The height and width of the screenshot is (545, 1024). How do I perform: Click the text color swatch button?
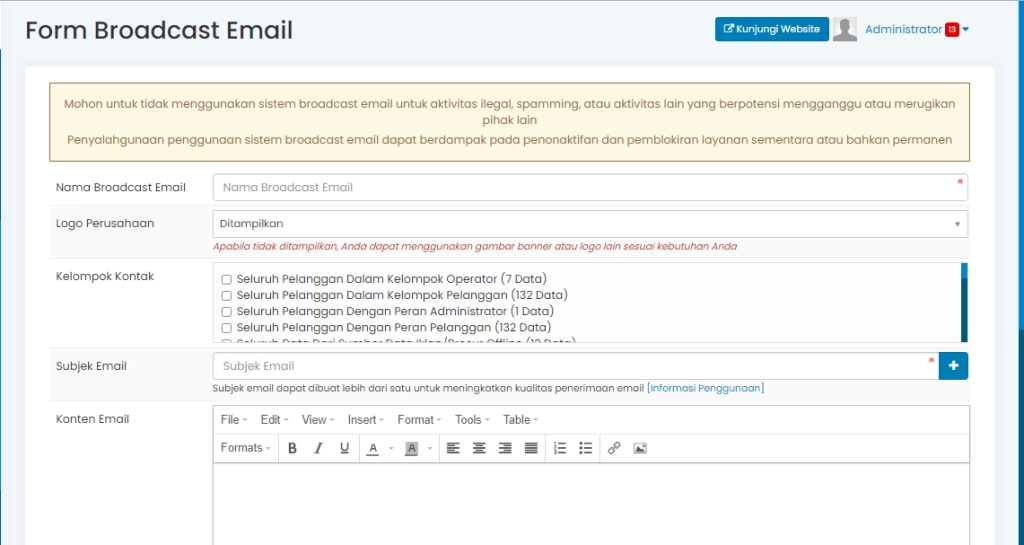tap(372, 448)
